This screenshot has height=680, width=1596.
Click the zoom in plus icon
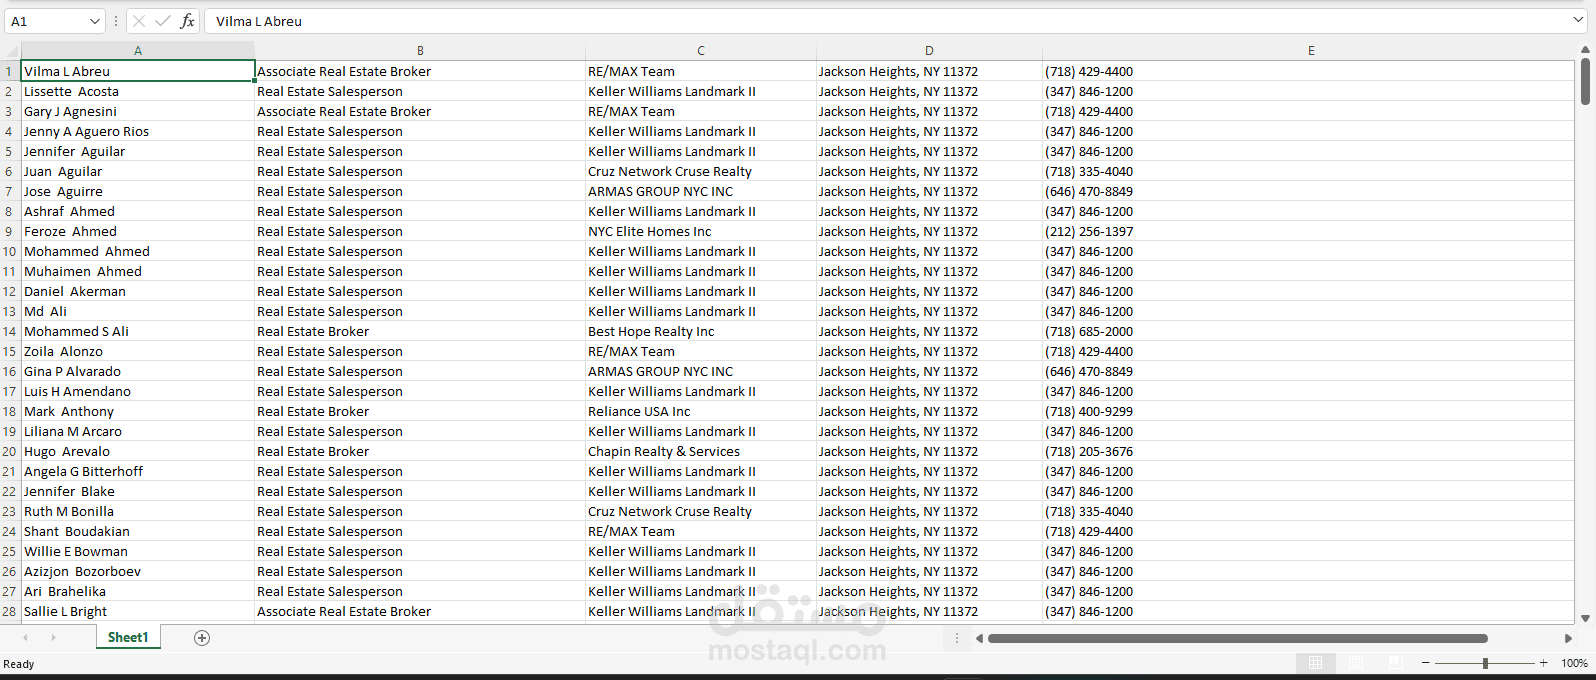(x=1544, y=663)
